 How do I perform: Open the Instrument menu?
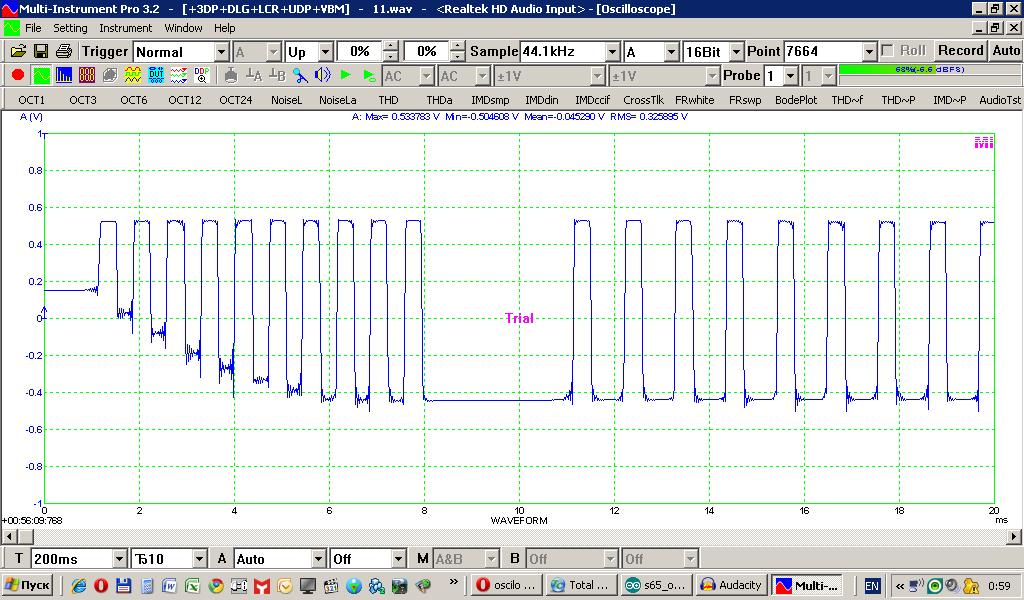[x=125, y=28]
